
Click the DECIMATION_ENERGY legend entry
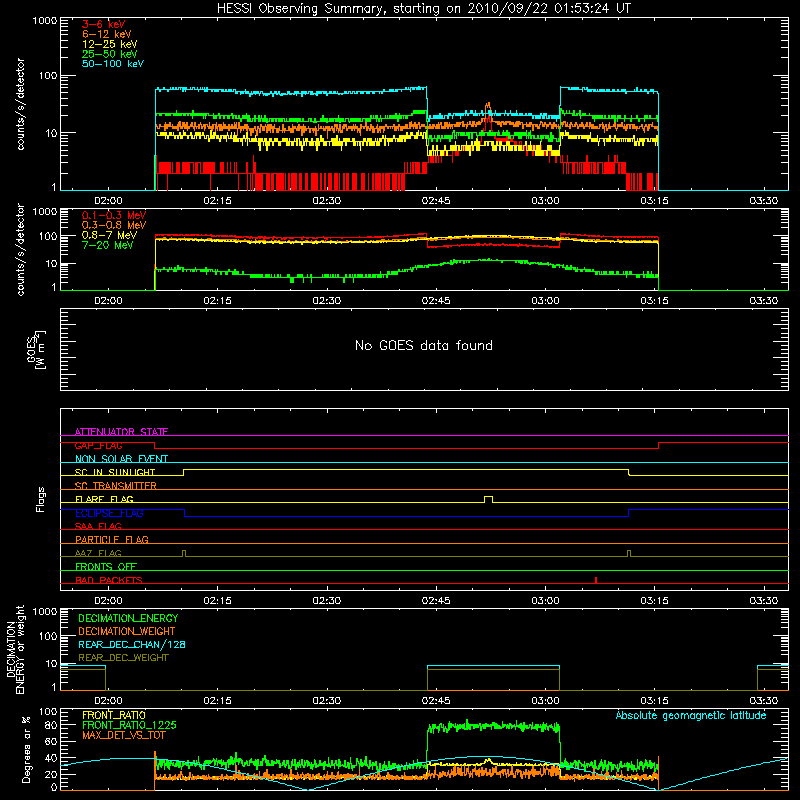pyautogui.click(x=128, y=618)
